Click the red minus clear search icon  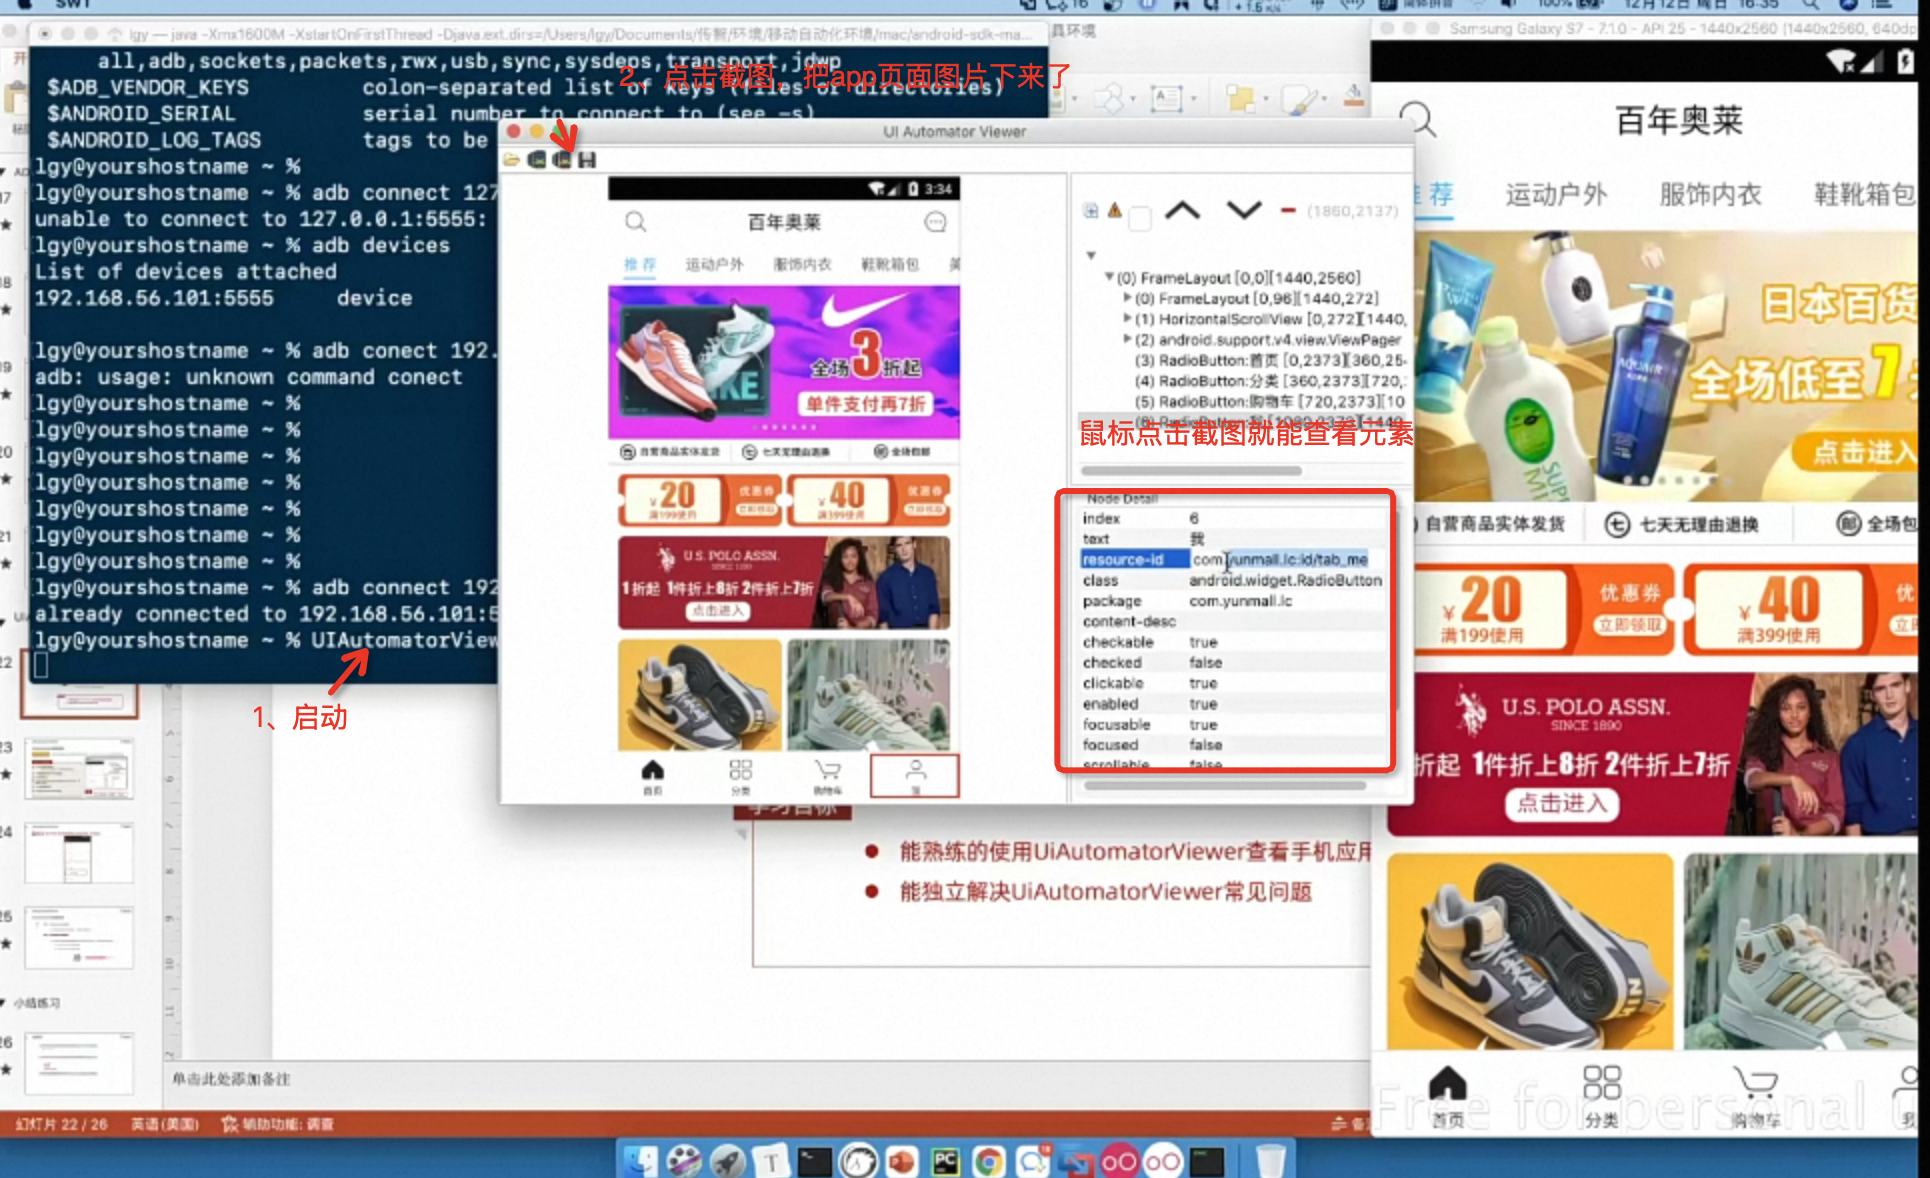[x=1288, y=211]
